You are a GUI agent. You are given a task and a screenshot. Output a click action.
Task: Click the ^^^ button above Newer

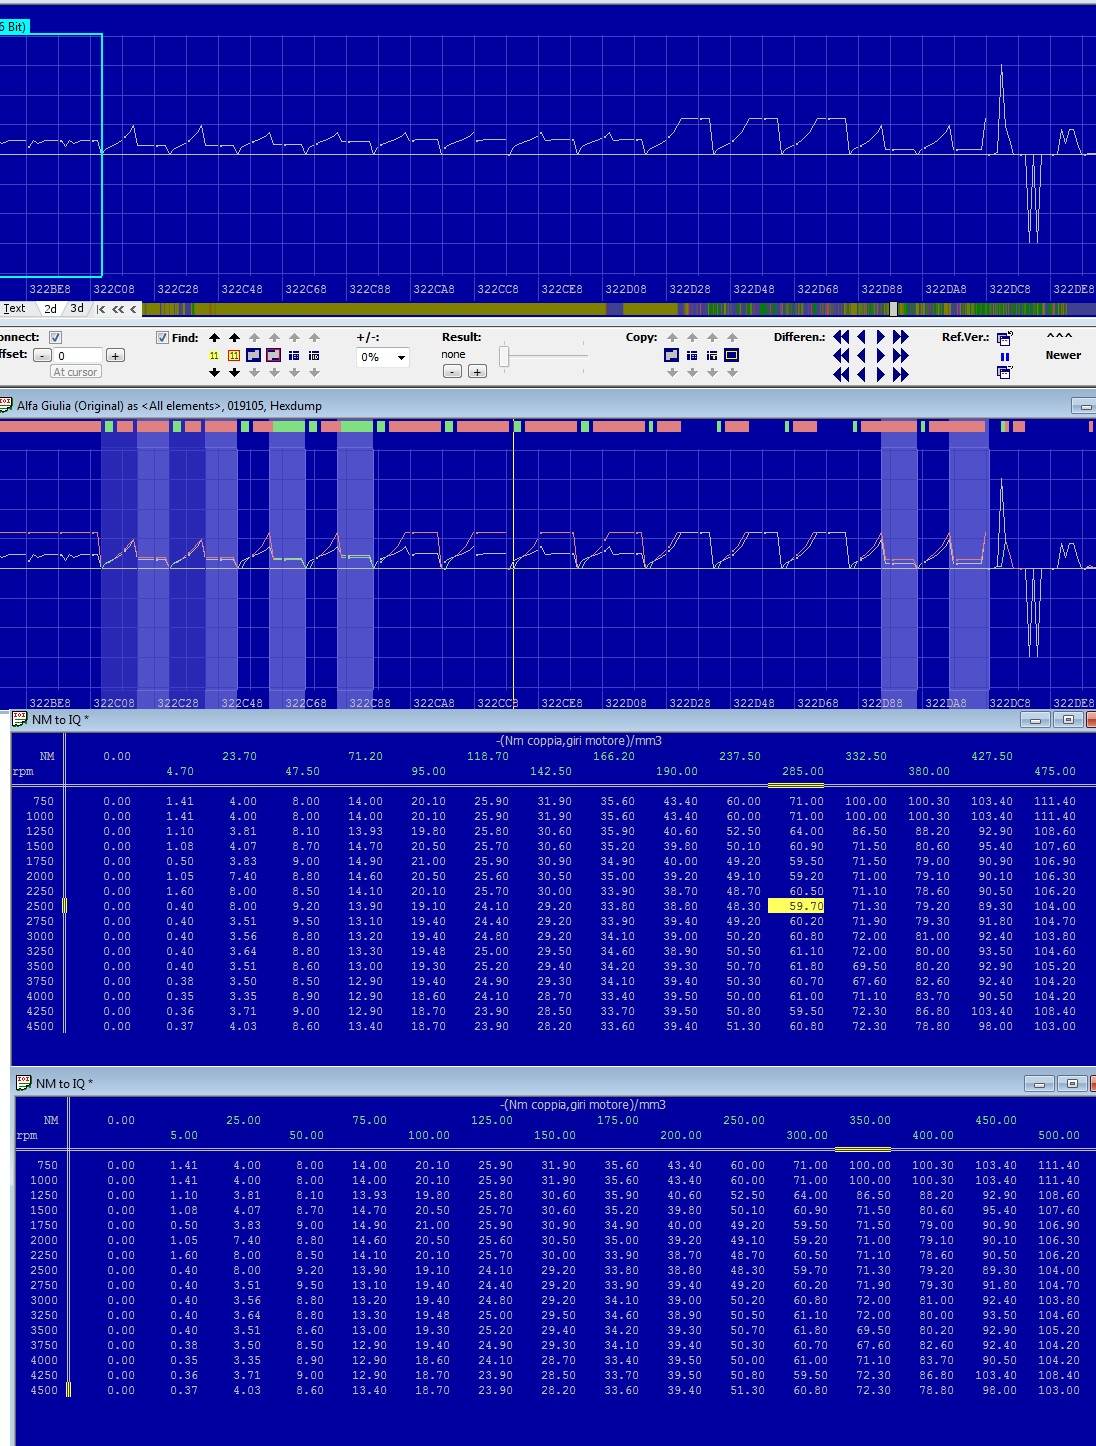tap(1059, 337)
